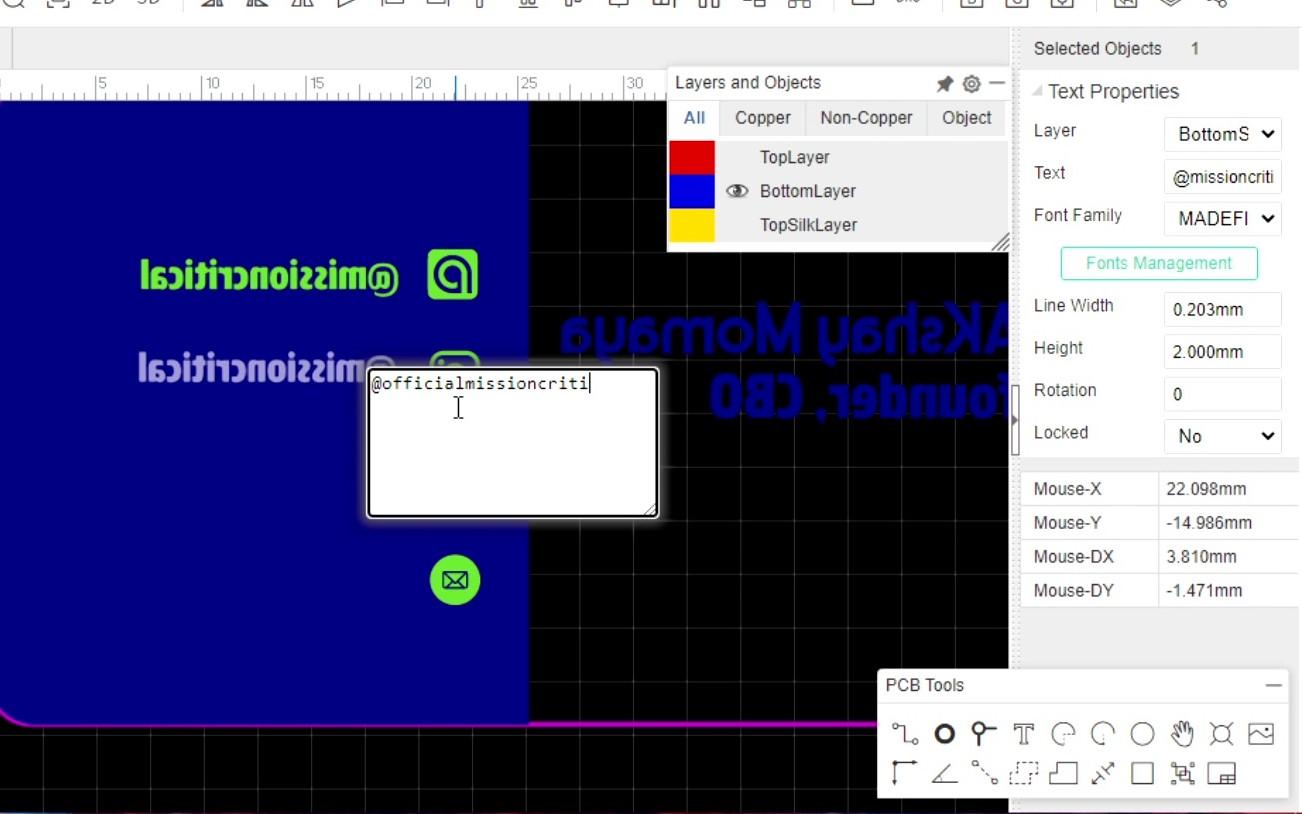
Task: Select the Text tool in PCB Tools
Action: point(1023,735)
